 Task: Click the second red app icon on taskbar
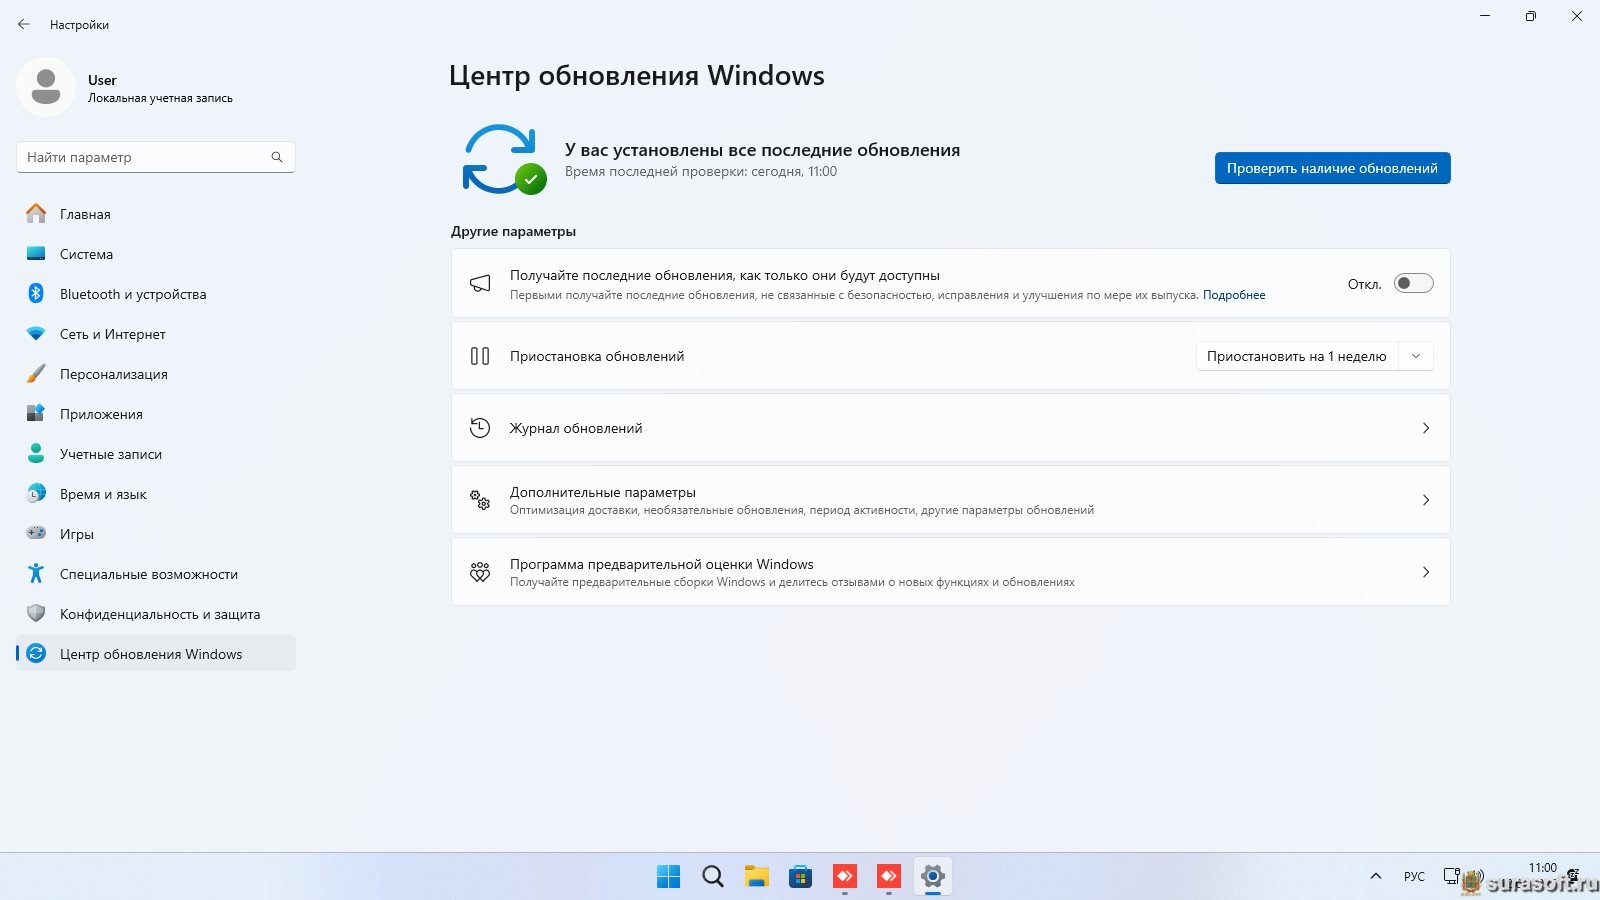(x=888, y=877)
